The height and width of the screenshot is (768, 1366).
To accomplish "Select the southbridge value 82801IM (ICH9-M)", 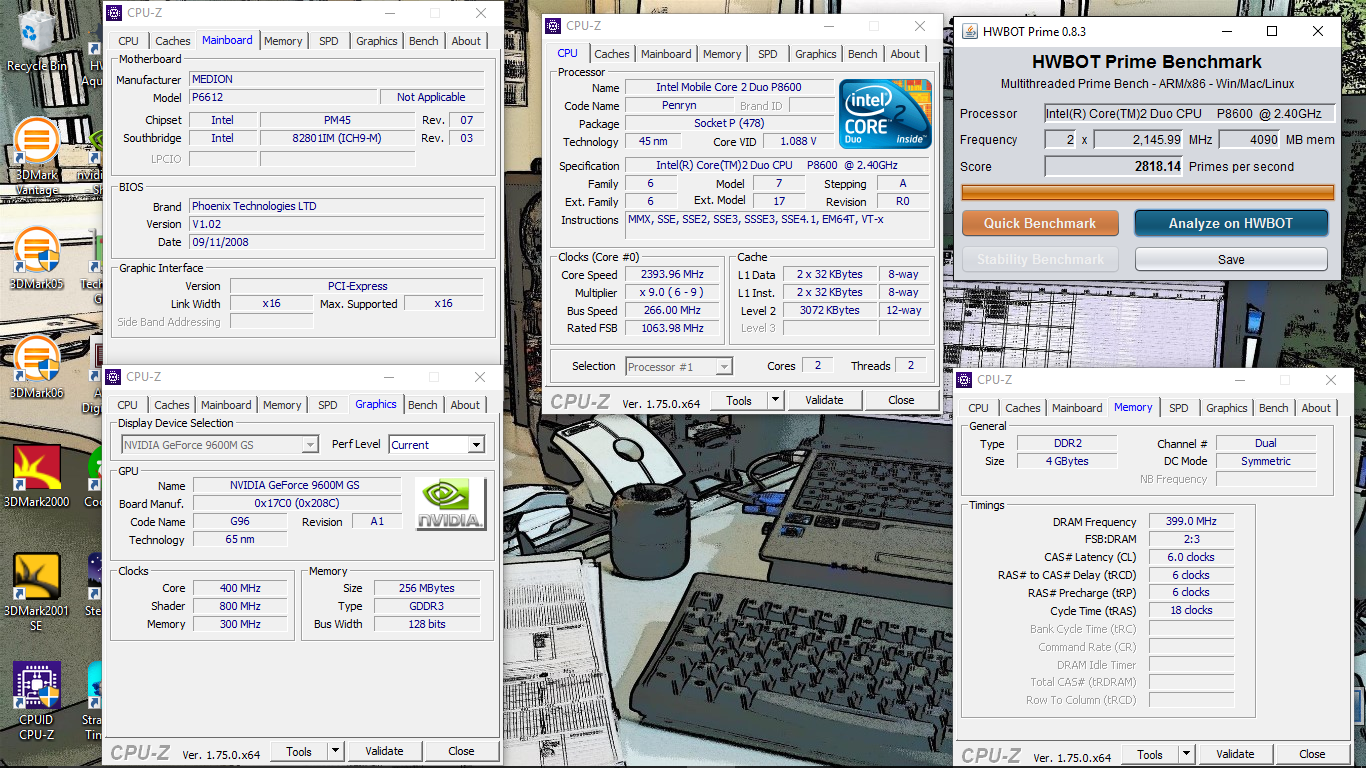I will [x=336, y=139].
